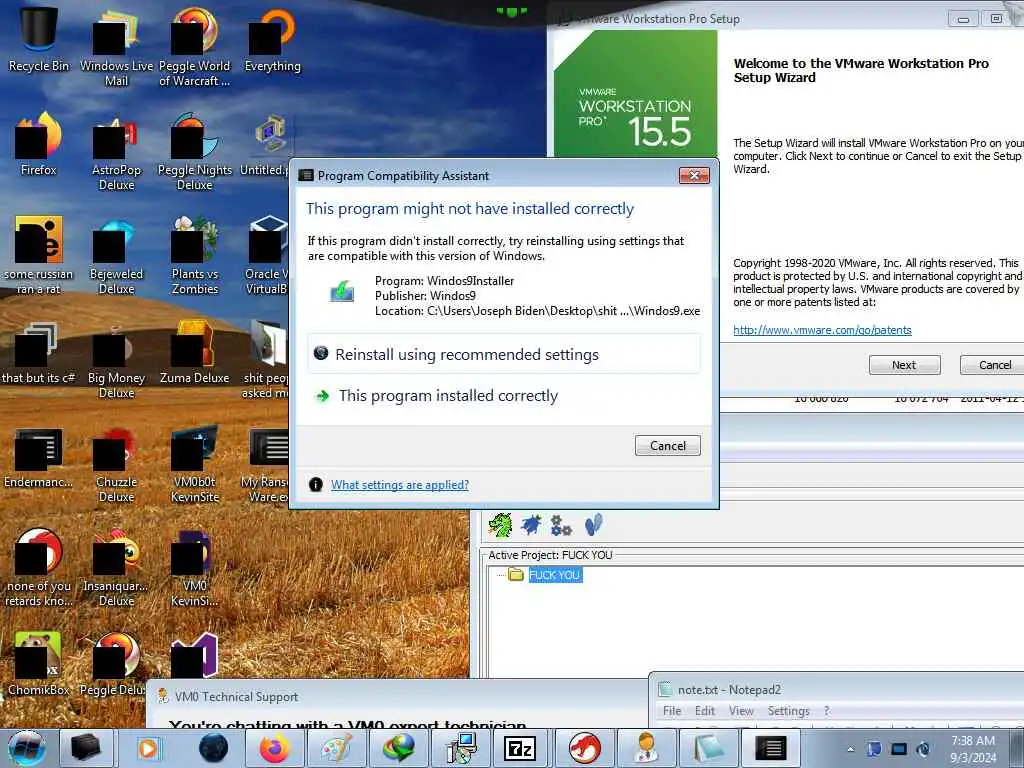
Task: Show hidden system tray icons arrow
Action: coord(850,749)
